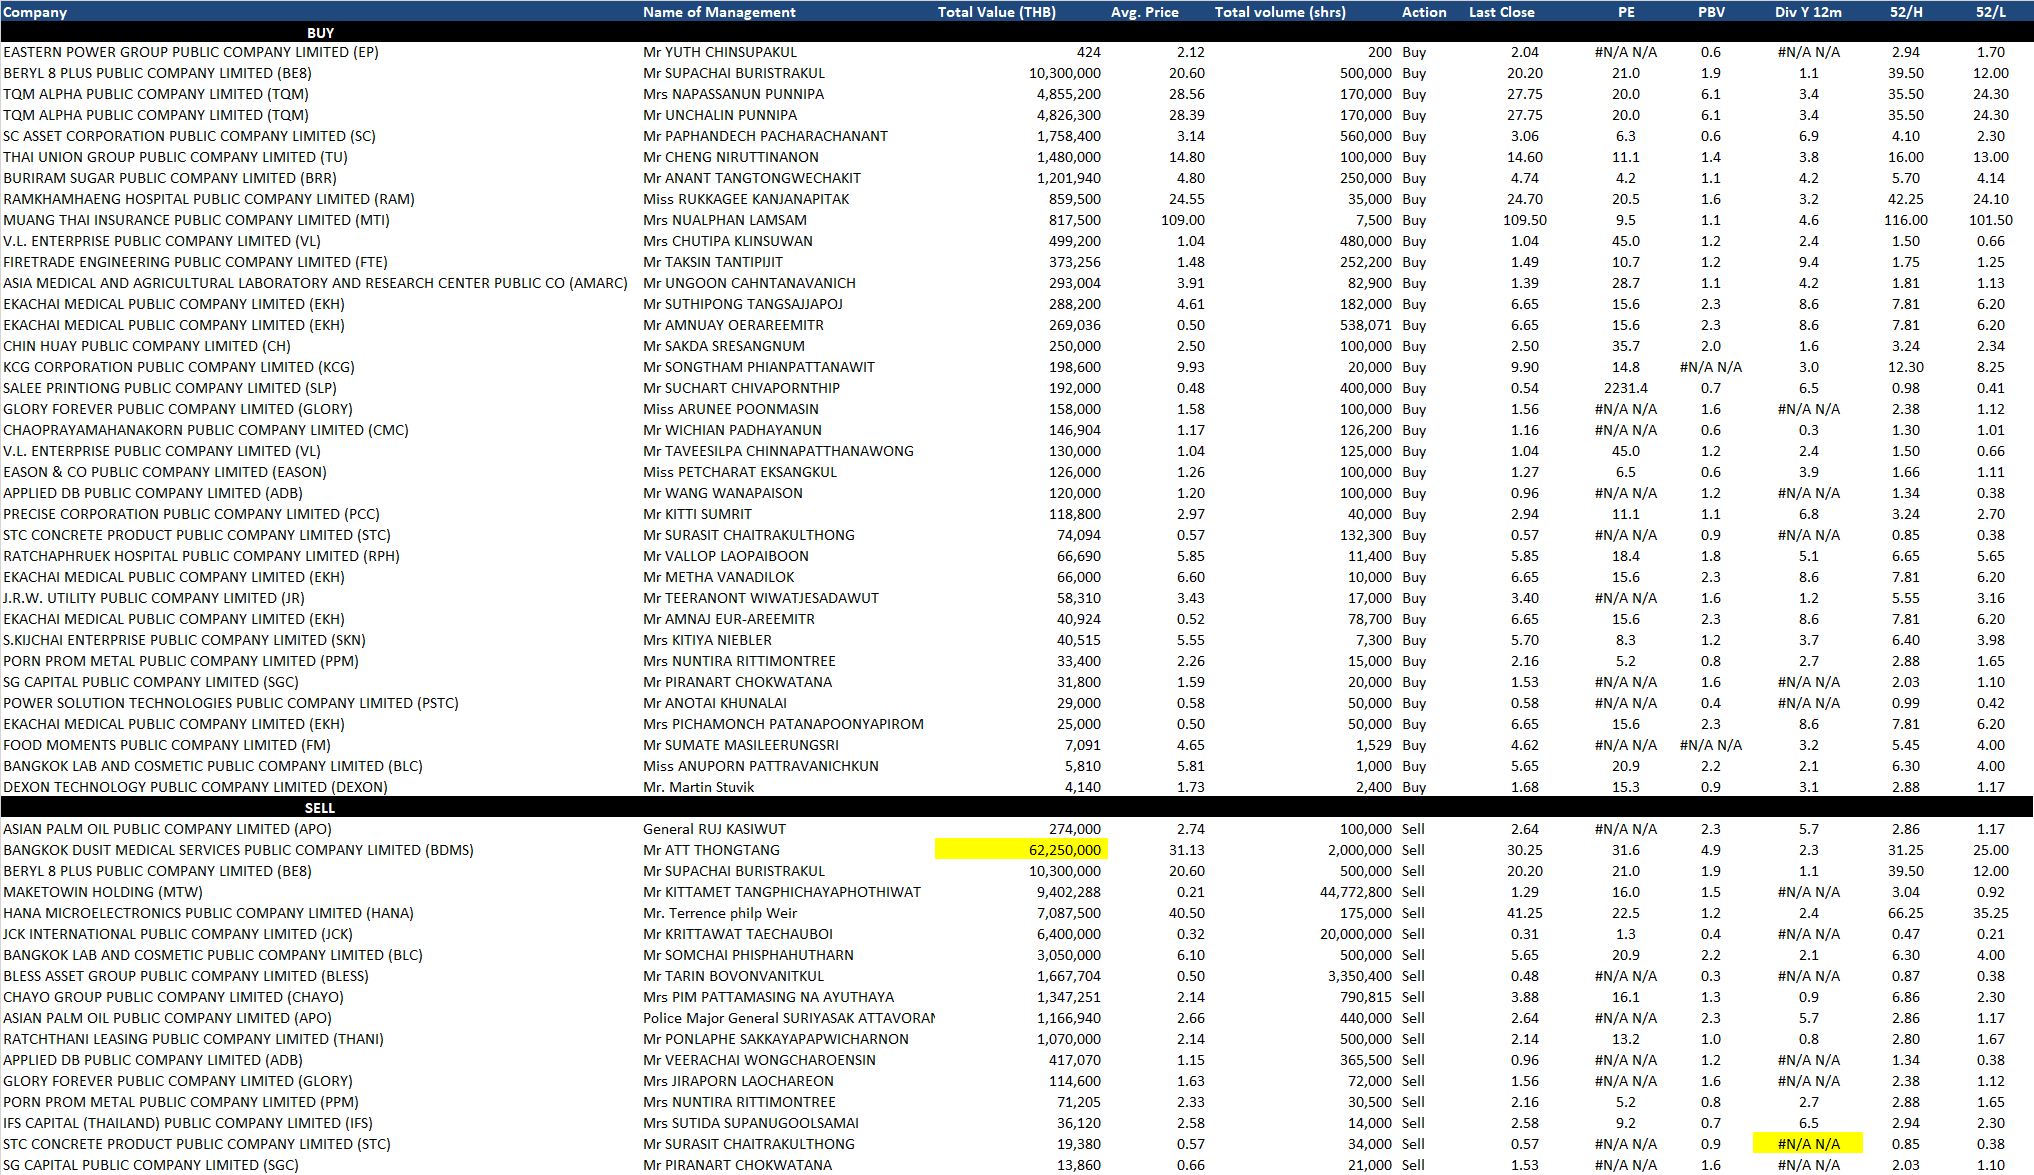Click the SELL section header row
This screenshot has width=2034, height=1175.
point(320,808)
